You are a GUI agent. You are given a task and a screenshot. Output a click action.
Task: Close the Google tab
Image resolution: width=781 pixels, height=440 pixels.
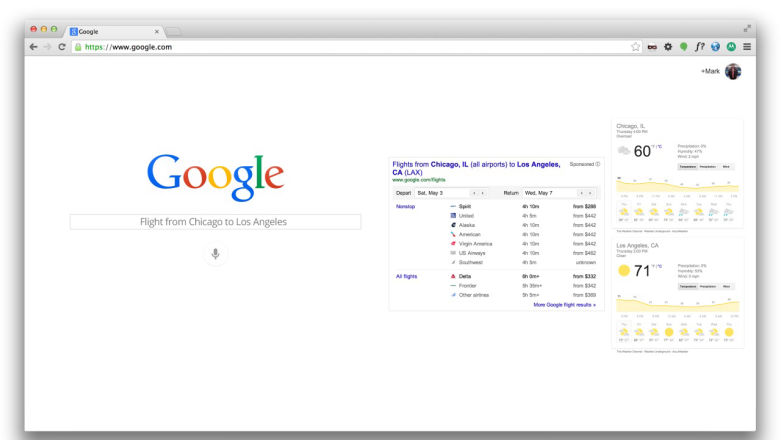point(156,31)
